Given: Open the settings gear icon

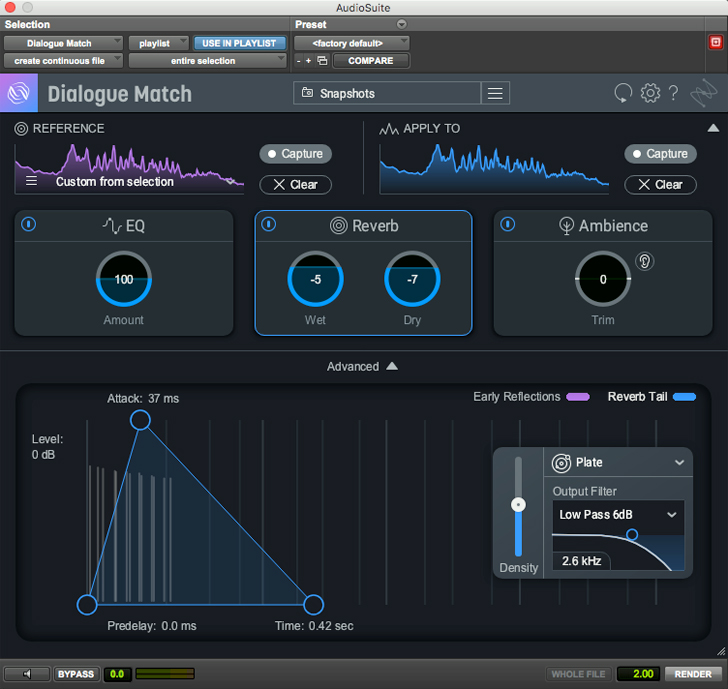Looking at the screenshot, I should [x=650, y=93].
